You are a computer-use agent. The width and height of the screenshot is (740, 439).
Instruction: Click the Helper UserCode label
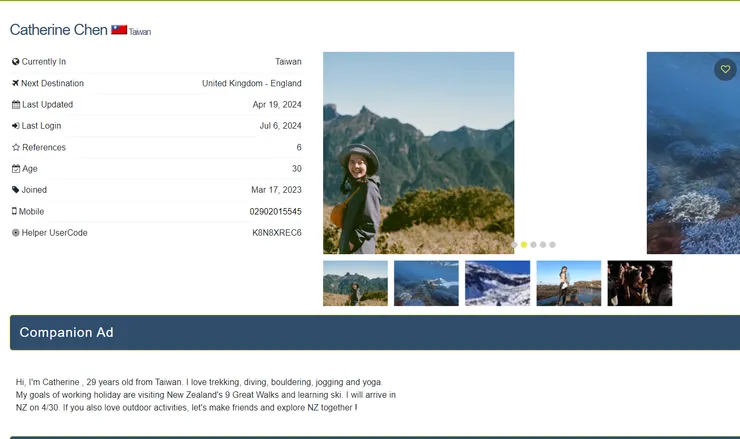[x=54, y=233]
